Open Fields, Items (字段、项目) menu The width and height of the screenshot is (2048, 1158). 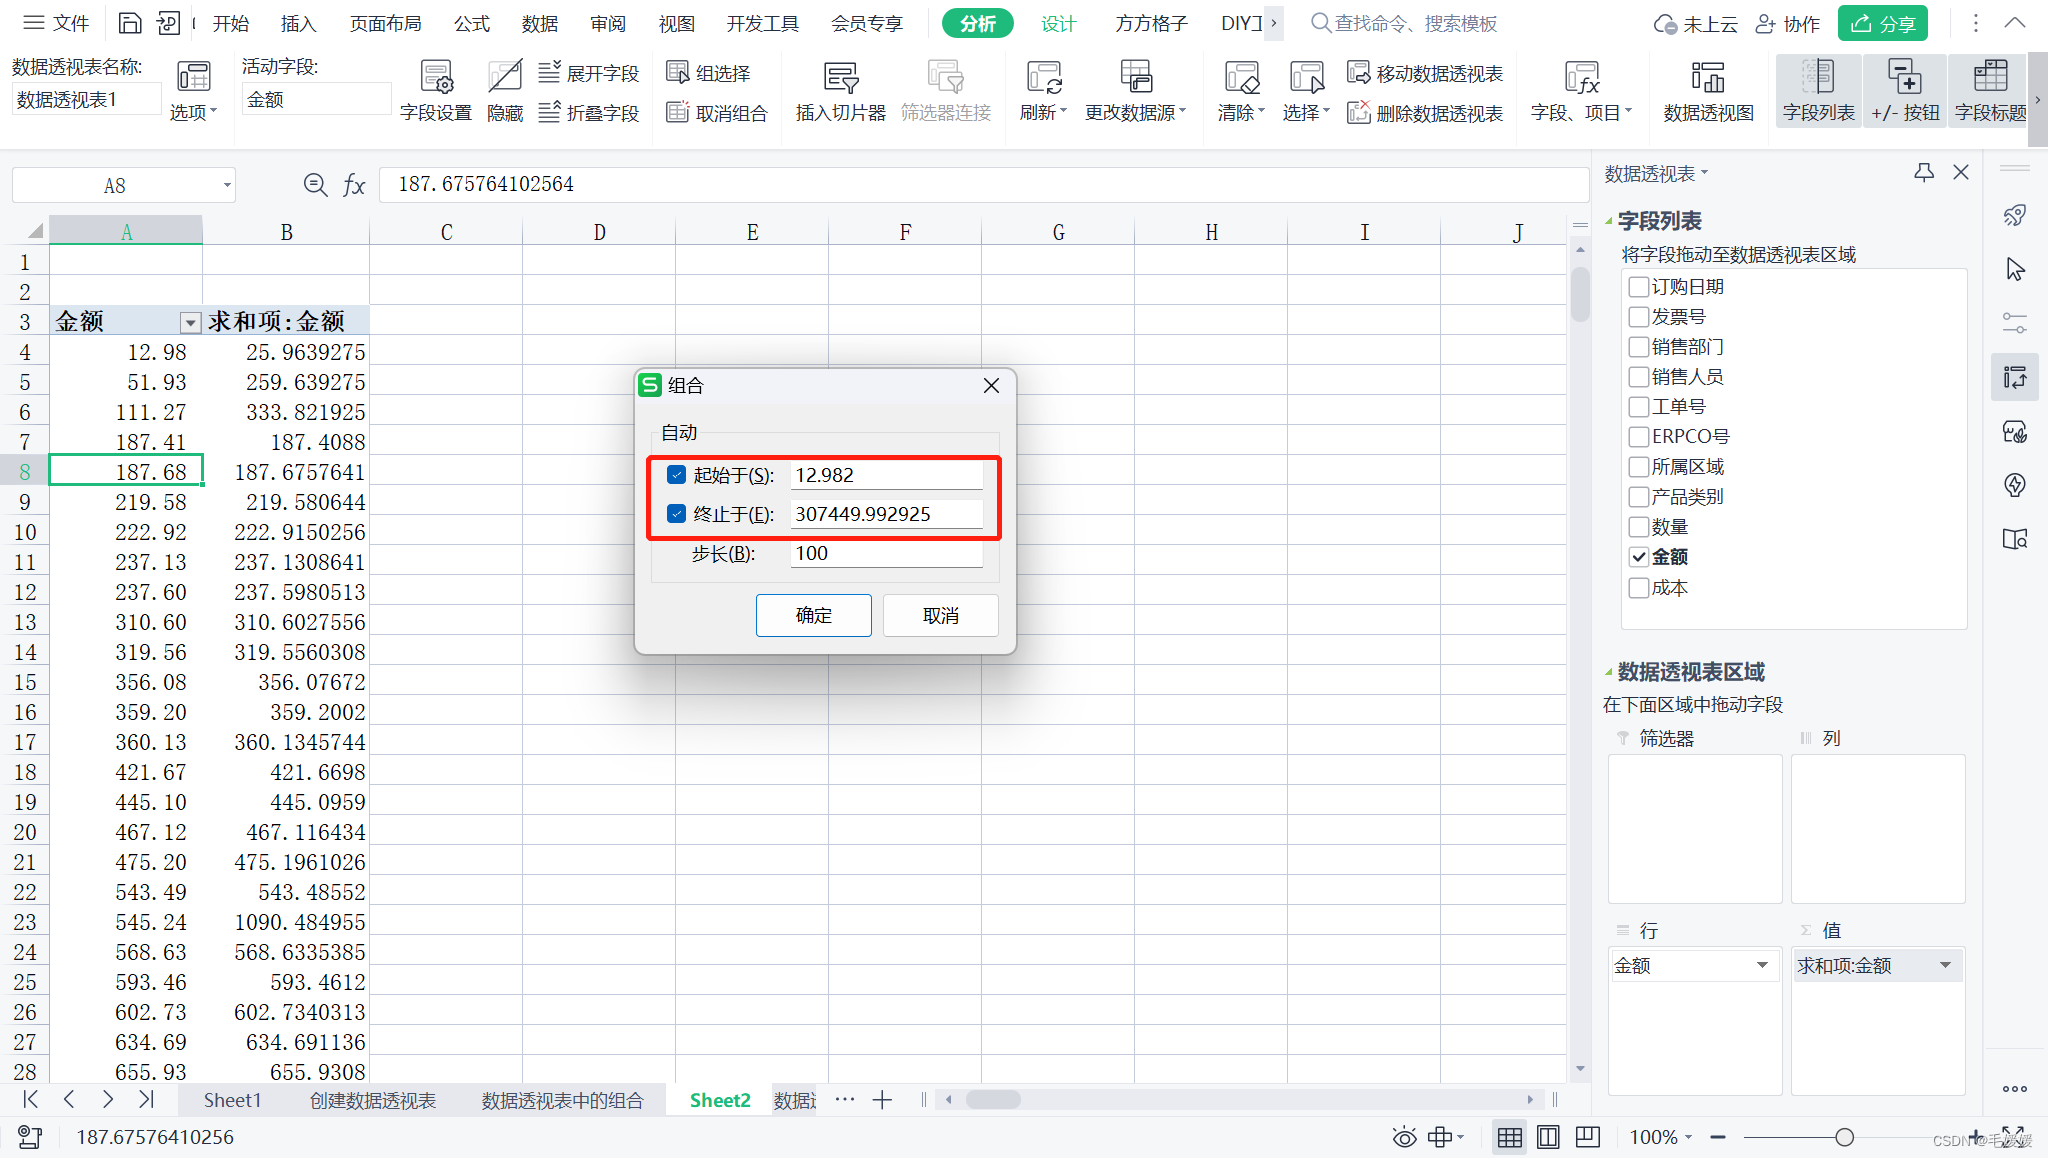(1581, 90)
